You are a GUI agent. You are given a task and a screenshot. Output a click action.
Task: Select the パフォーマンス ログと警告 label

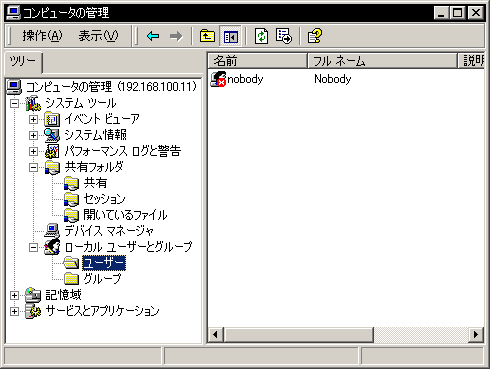pyautogui.click(x=122, y=151)
